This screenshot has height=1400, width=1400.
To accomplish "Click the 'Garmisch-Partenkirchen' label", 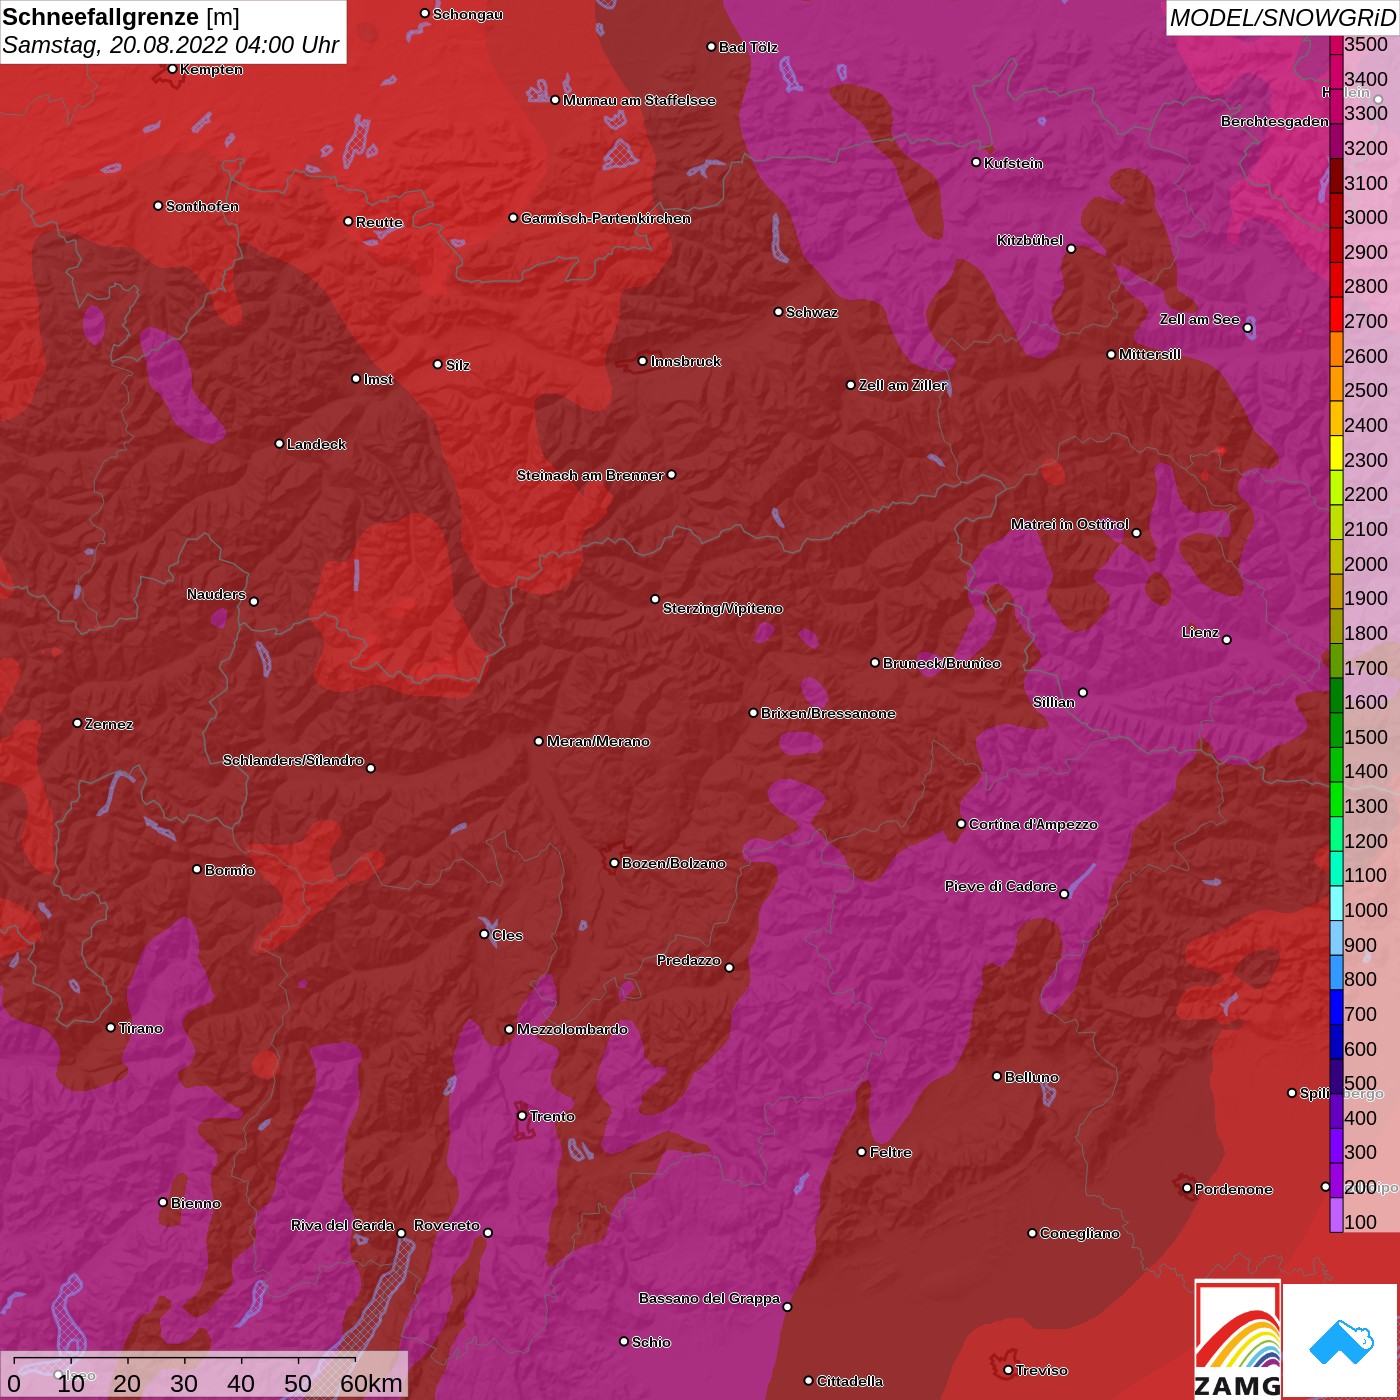I will pos(606,218).
